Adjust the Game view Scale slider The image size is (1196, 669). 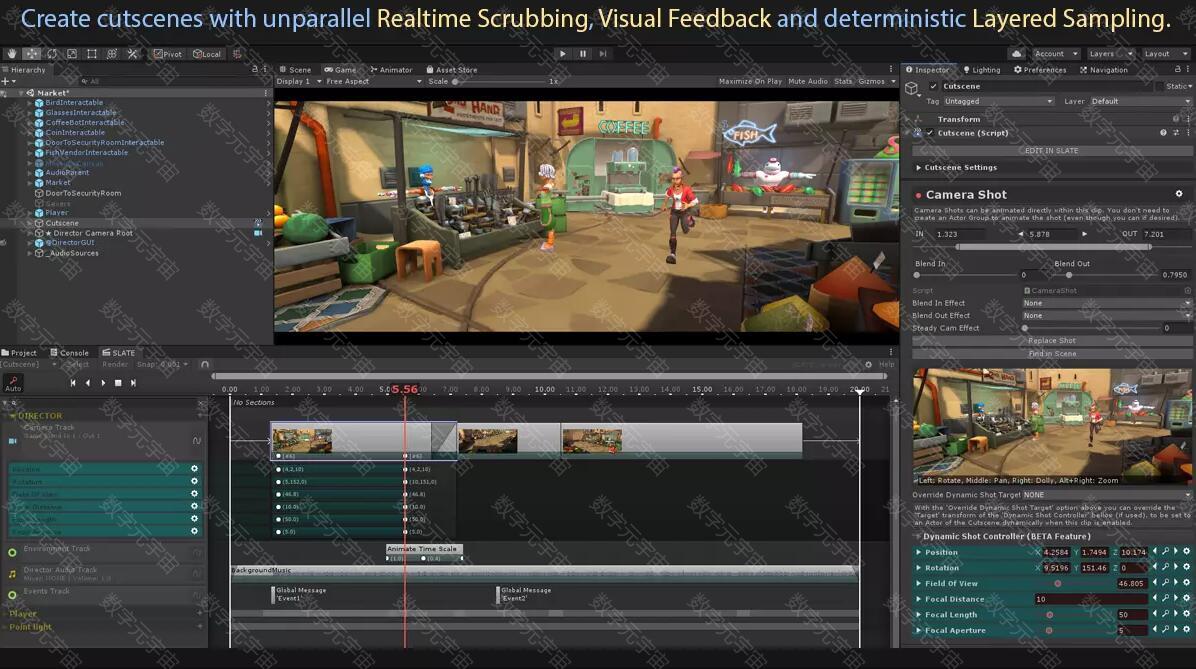coord(500,82)
